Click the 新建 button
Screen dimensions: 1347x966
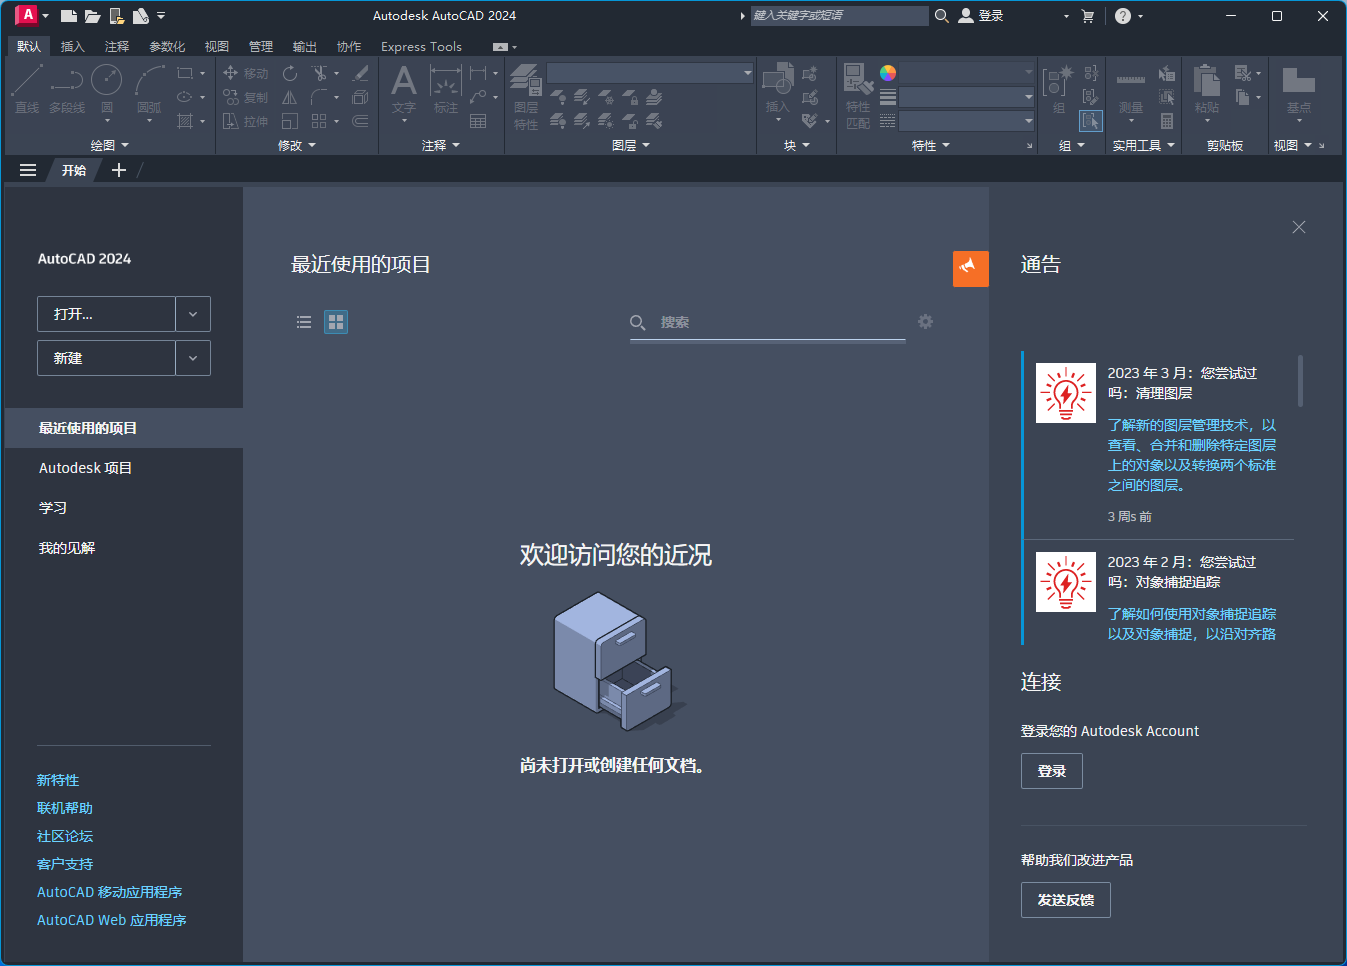106,358
